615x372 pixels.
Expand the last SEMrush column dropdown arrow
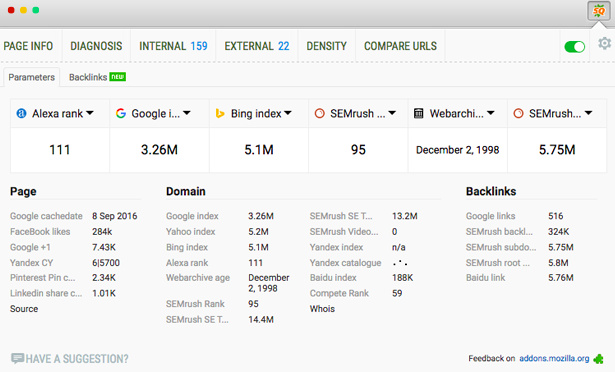click(x=588, y=113)
